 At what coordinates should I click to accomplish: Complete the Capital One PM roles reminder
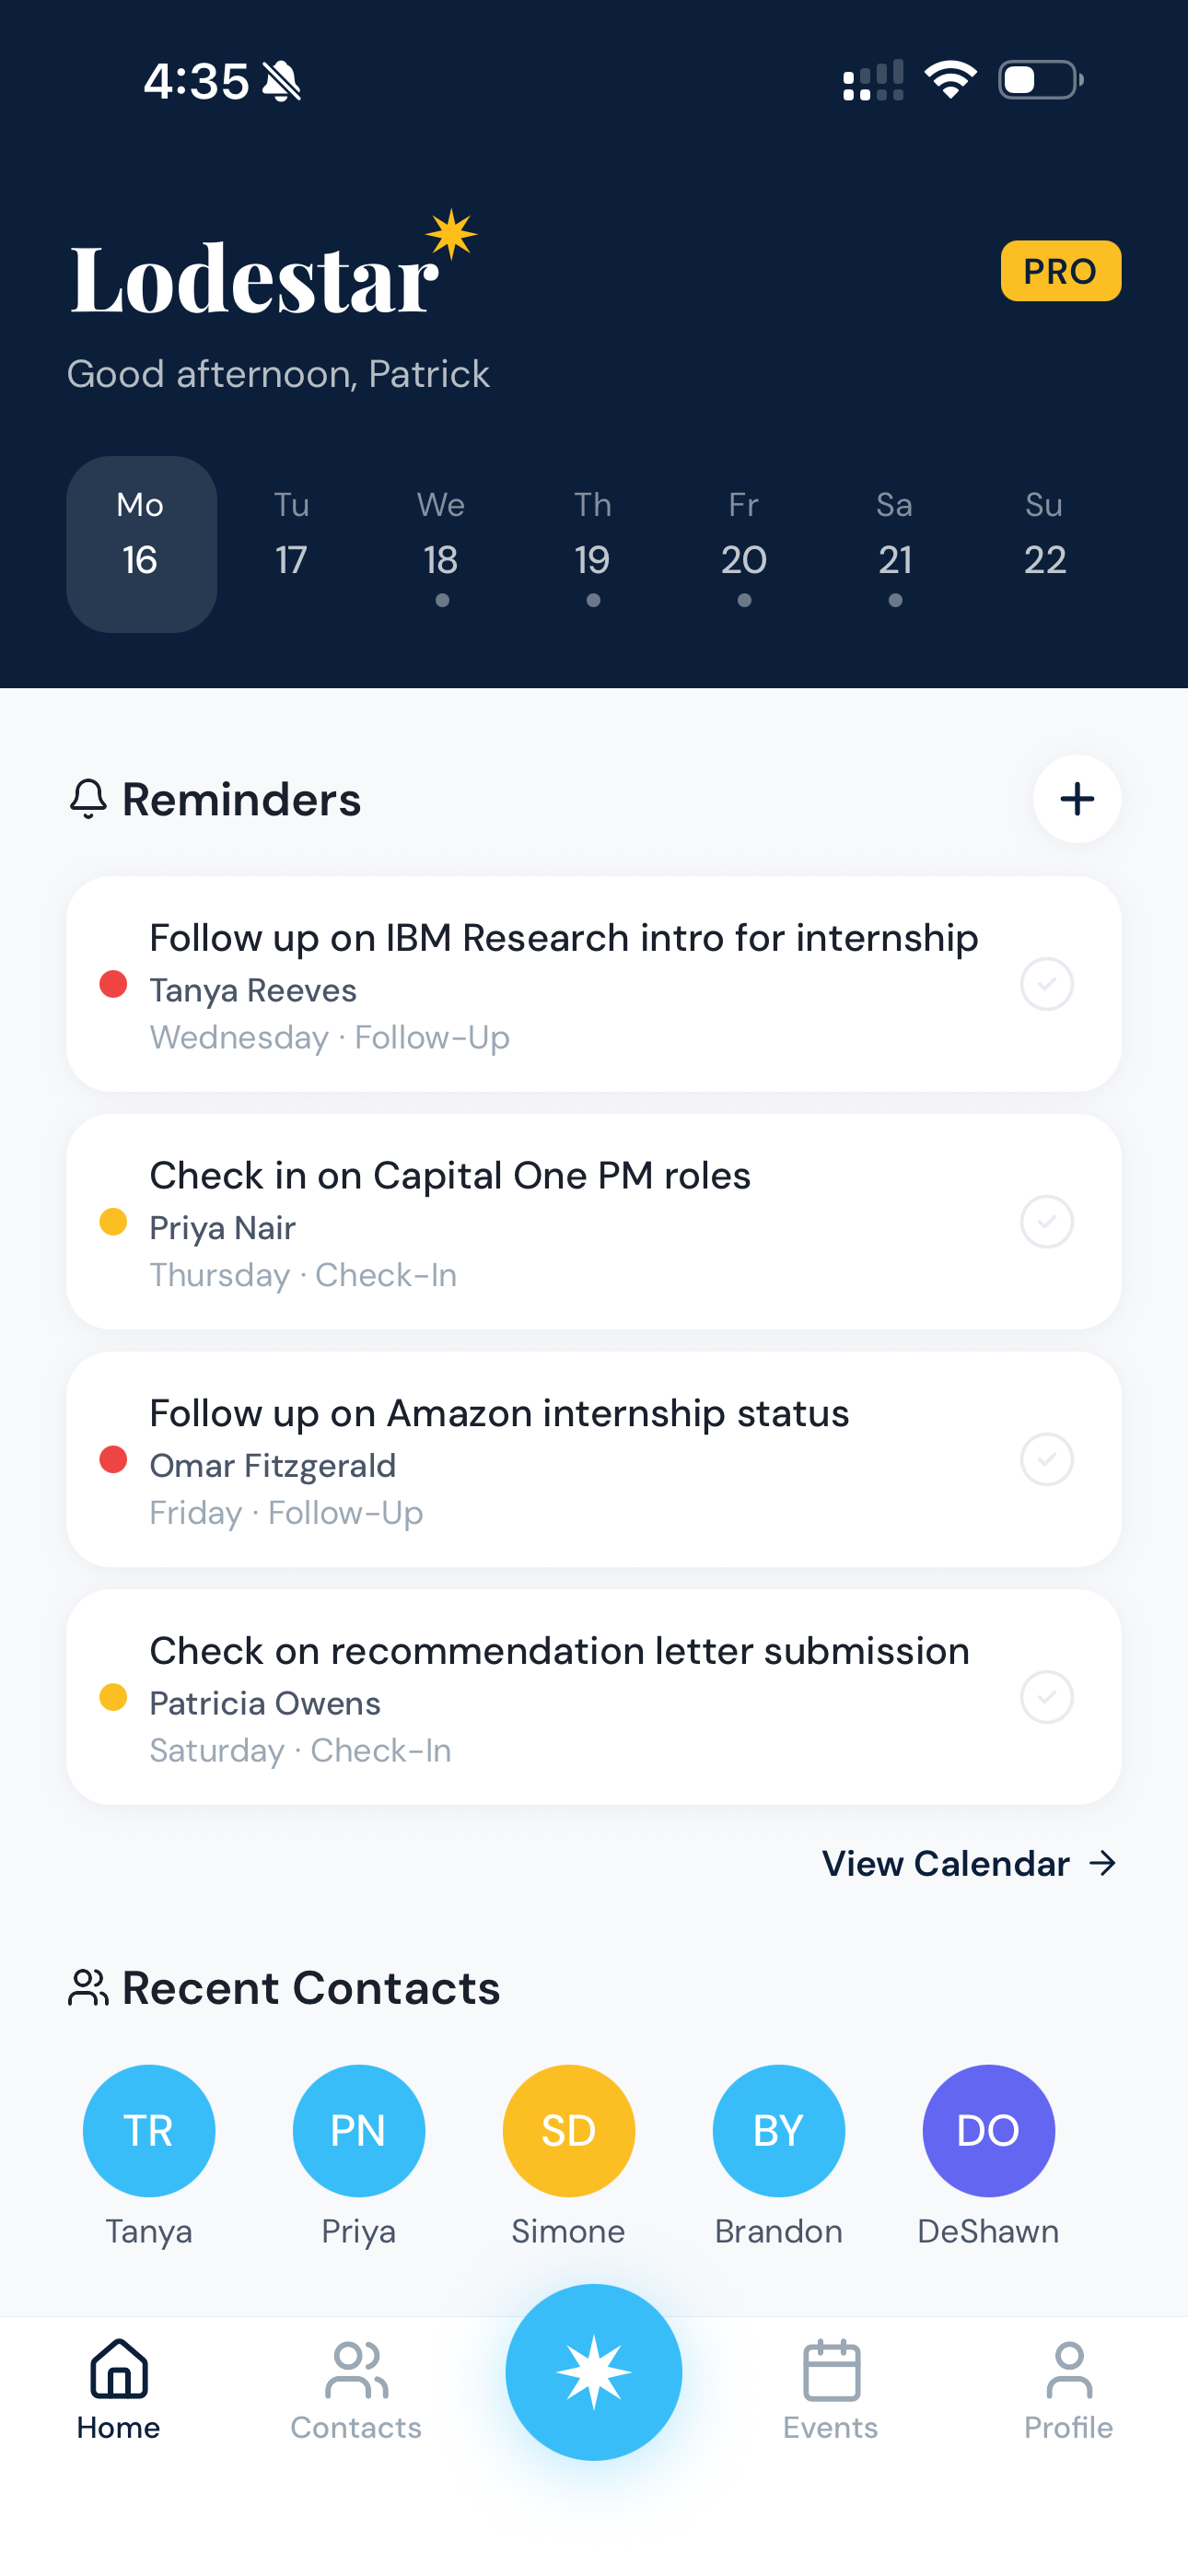pyautogui.click(x=1046, y=1222)
